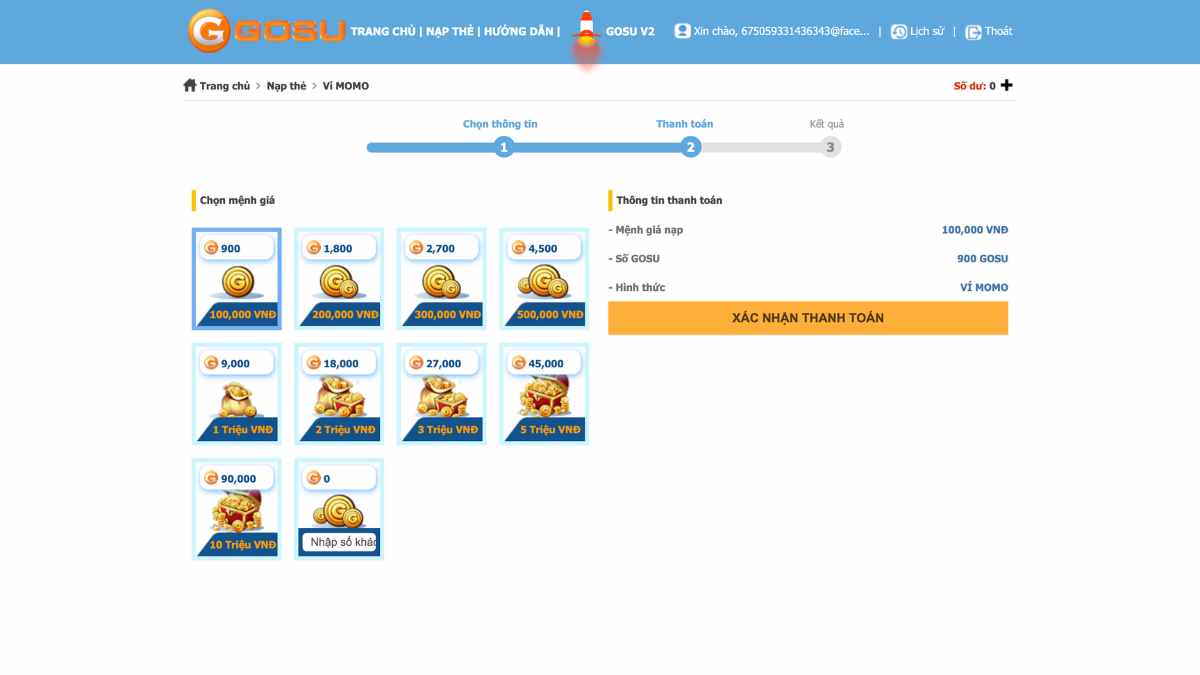Click the plus icon next to Số dư

pos(1007,85)
